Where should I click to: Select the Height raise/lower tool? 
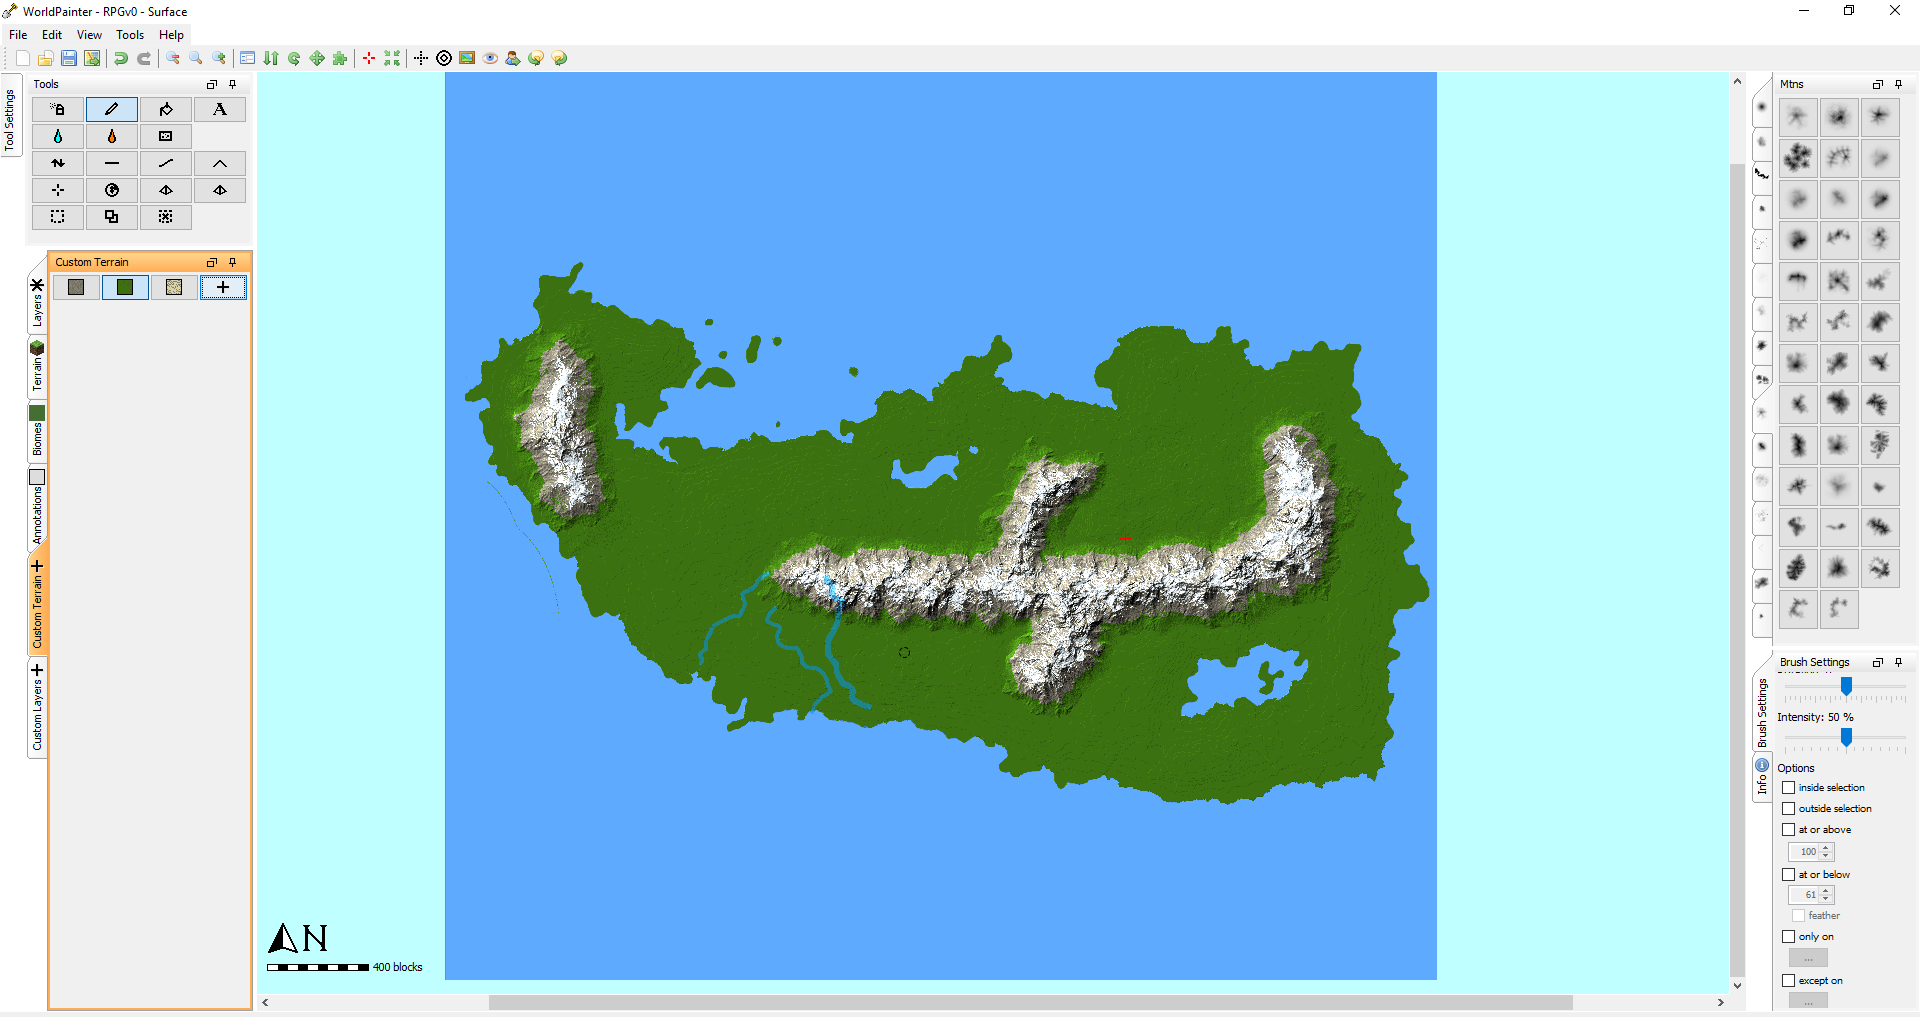58,163
